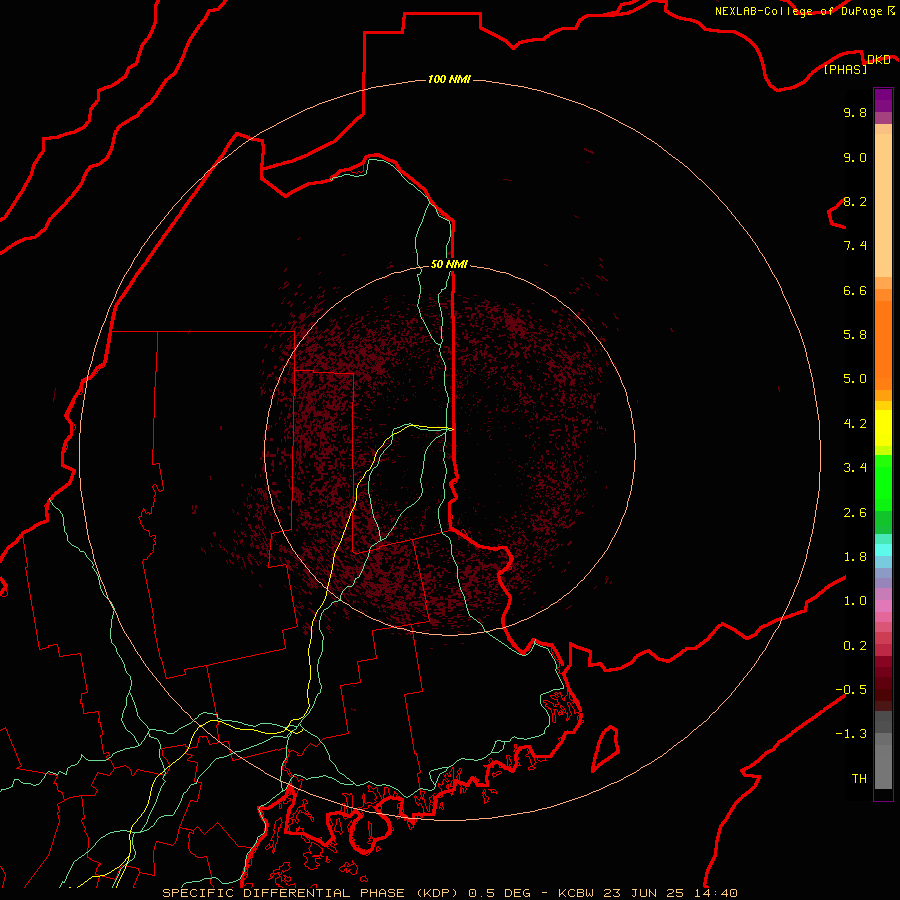900x900 pixels.
Task: Click the [PHAS] legend heading
Action: point(845,69)
